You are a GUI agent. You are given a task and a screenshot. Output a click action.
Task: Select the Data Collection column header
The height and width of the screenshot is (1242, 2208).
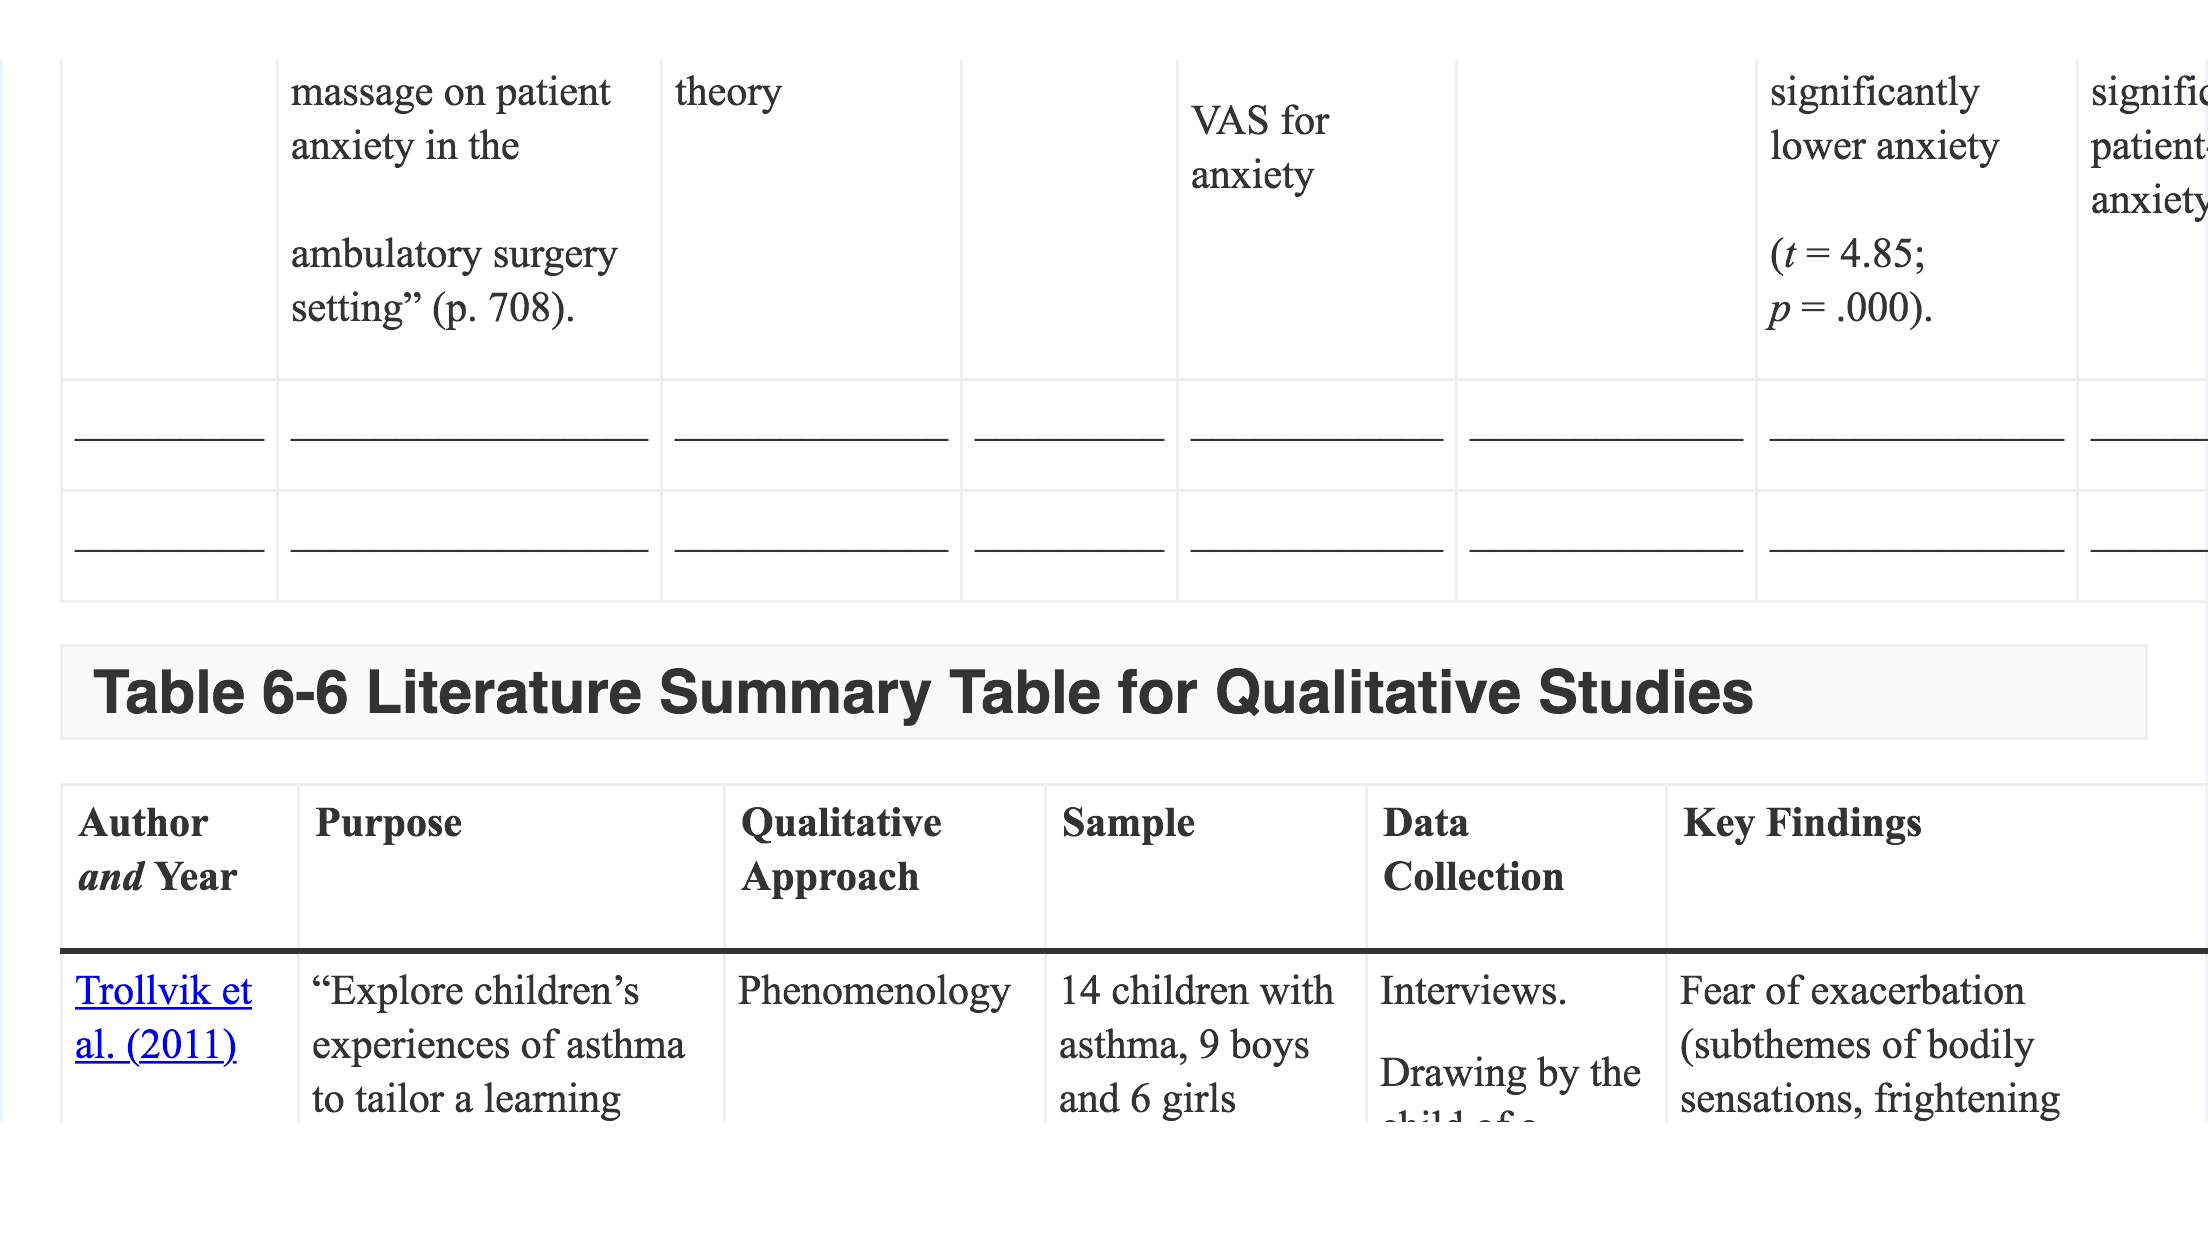coord(1473,850)
